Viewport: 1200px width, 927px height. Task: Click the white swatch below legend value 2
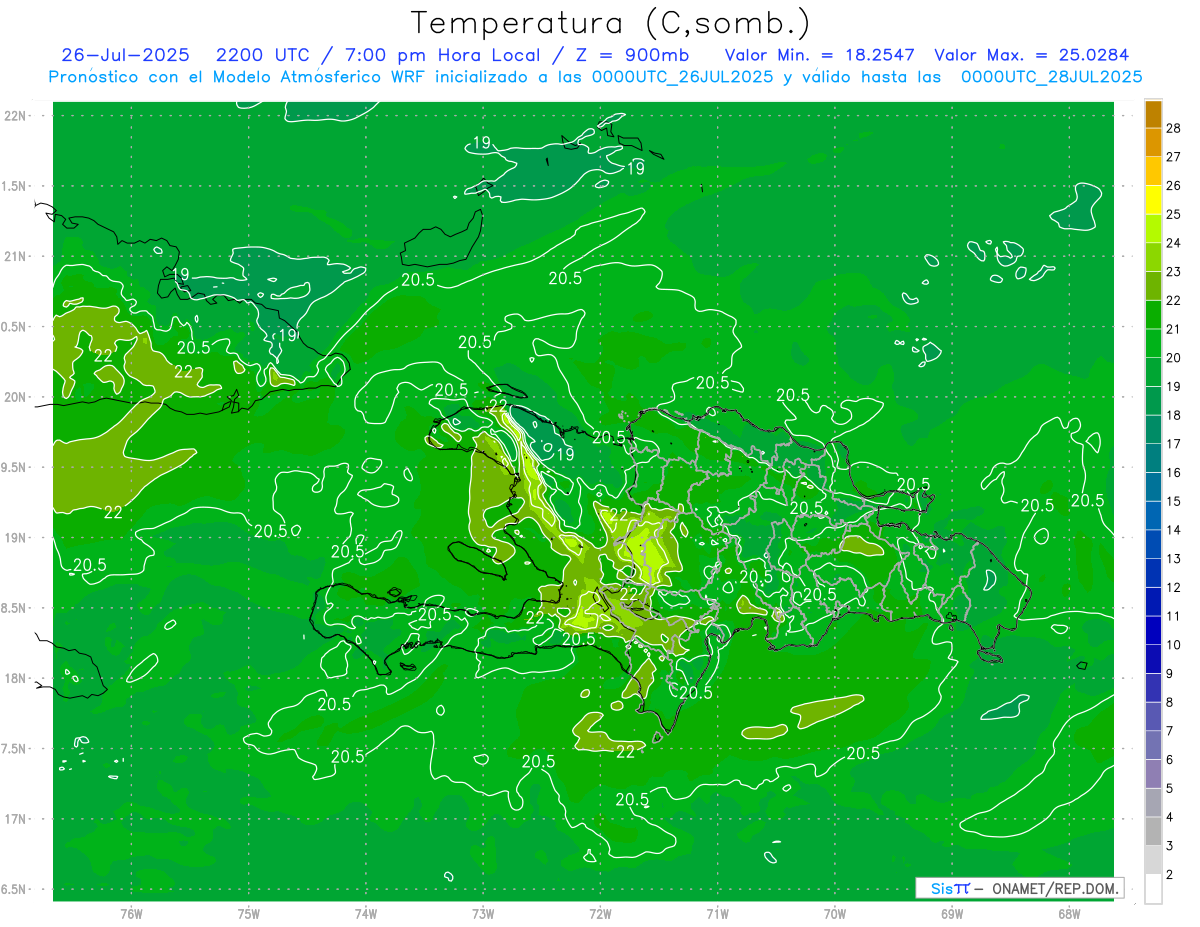[1153, 889]
